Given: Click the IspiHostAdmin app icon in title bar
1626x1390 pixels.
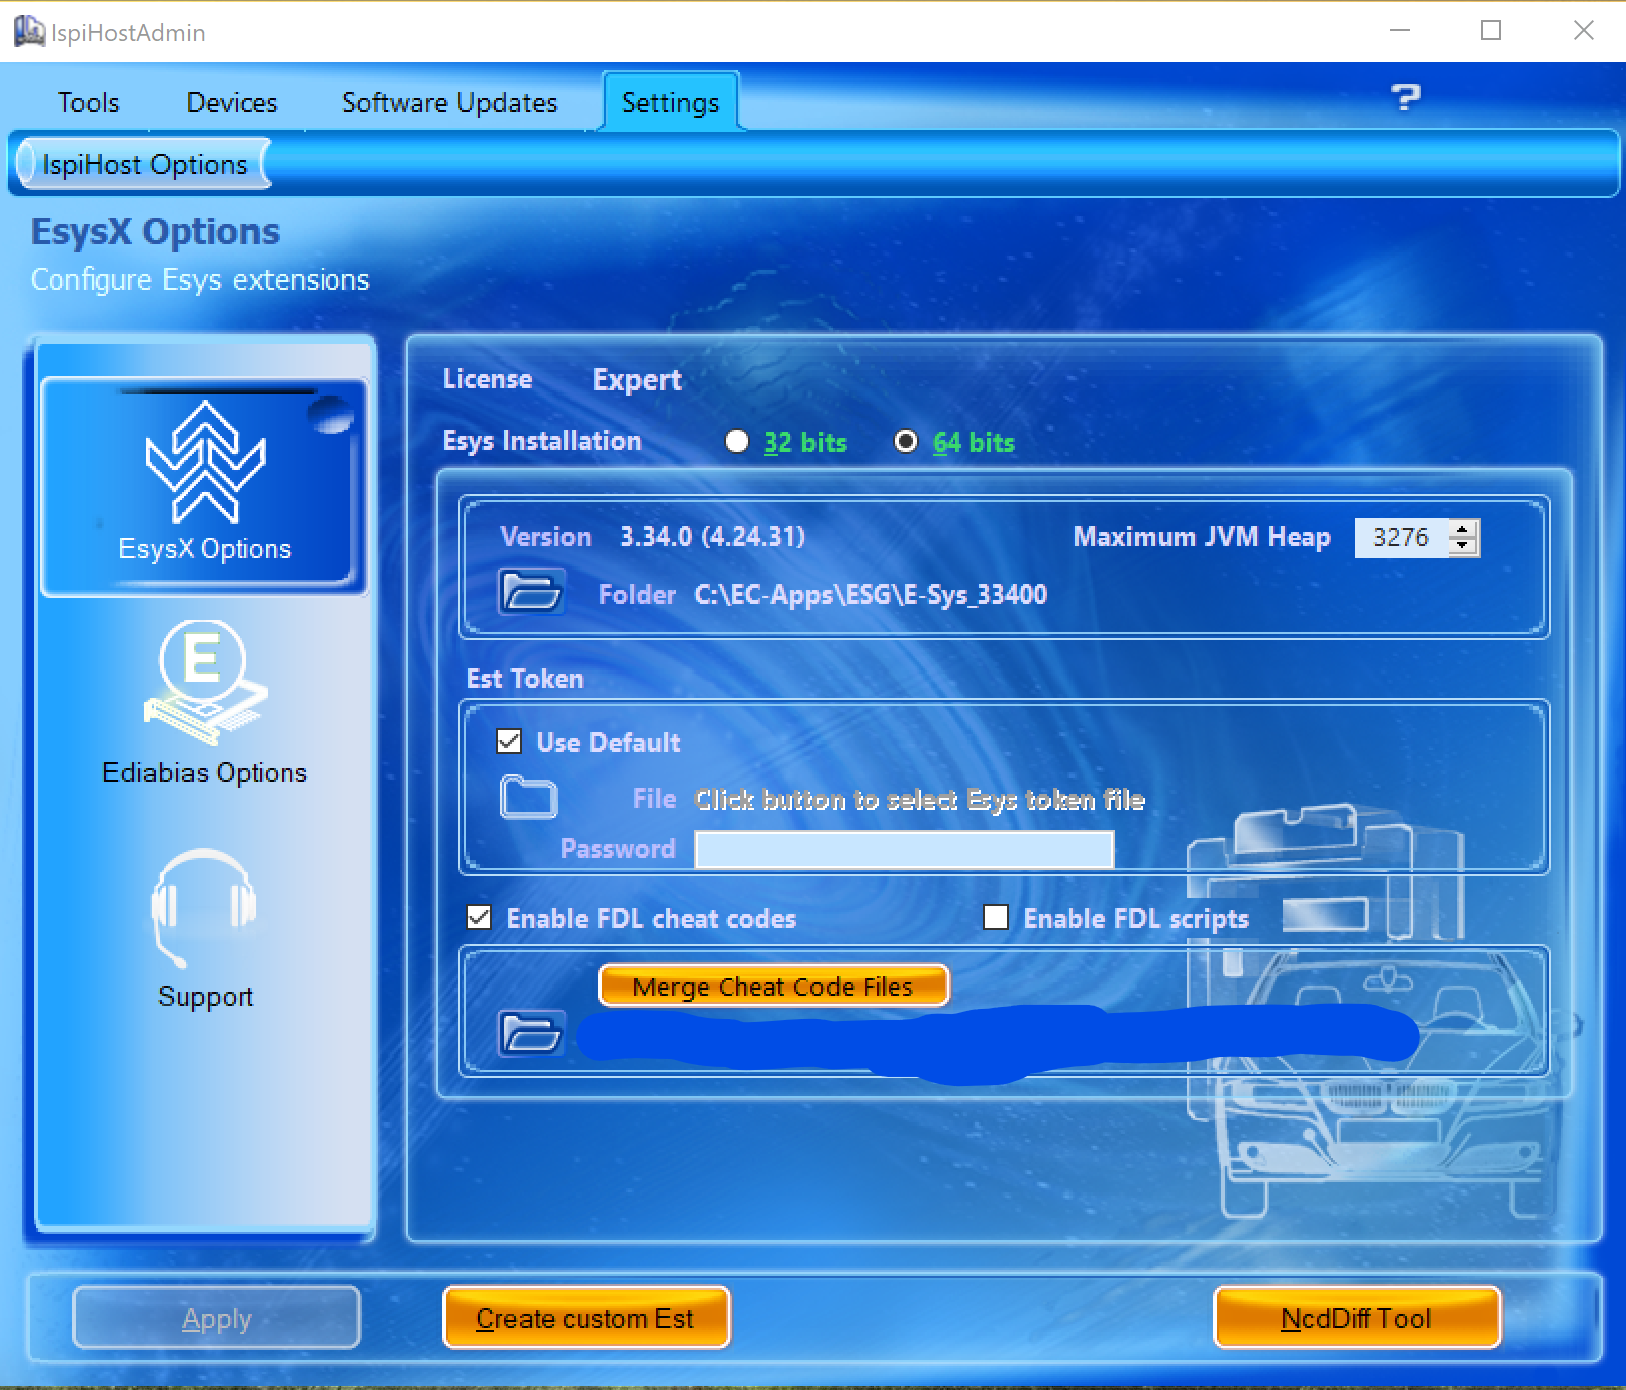Looking at the screenshot, I should click(x=29, y=32).
